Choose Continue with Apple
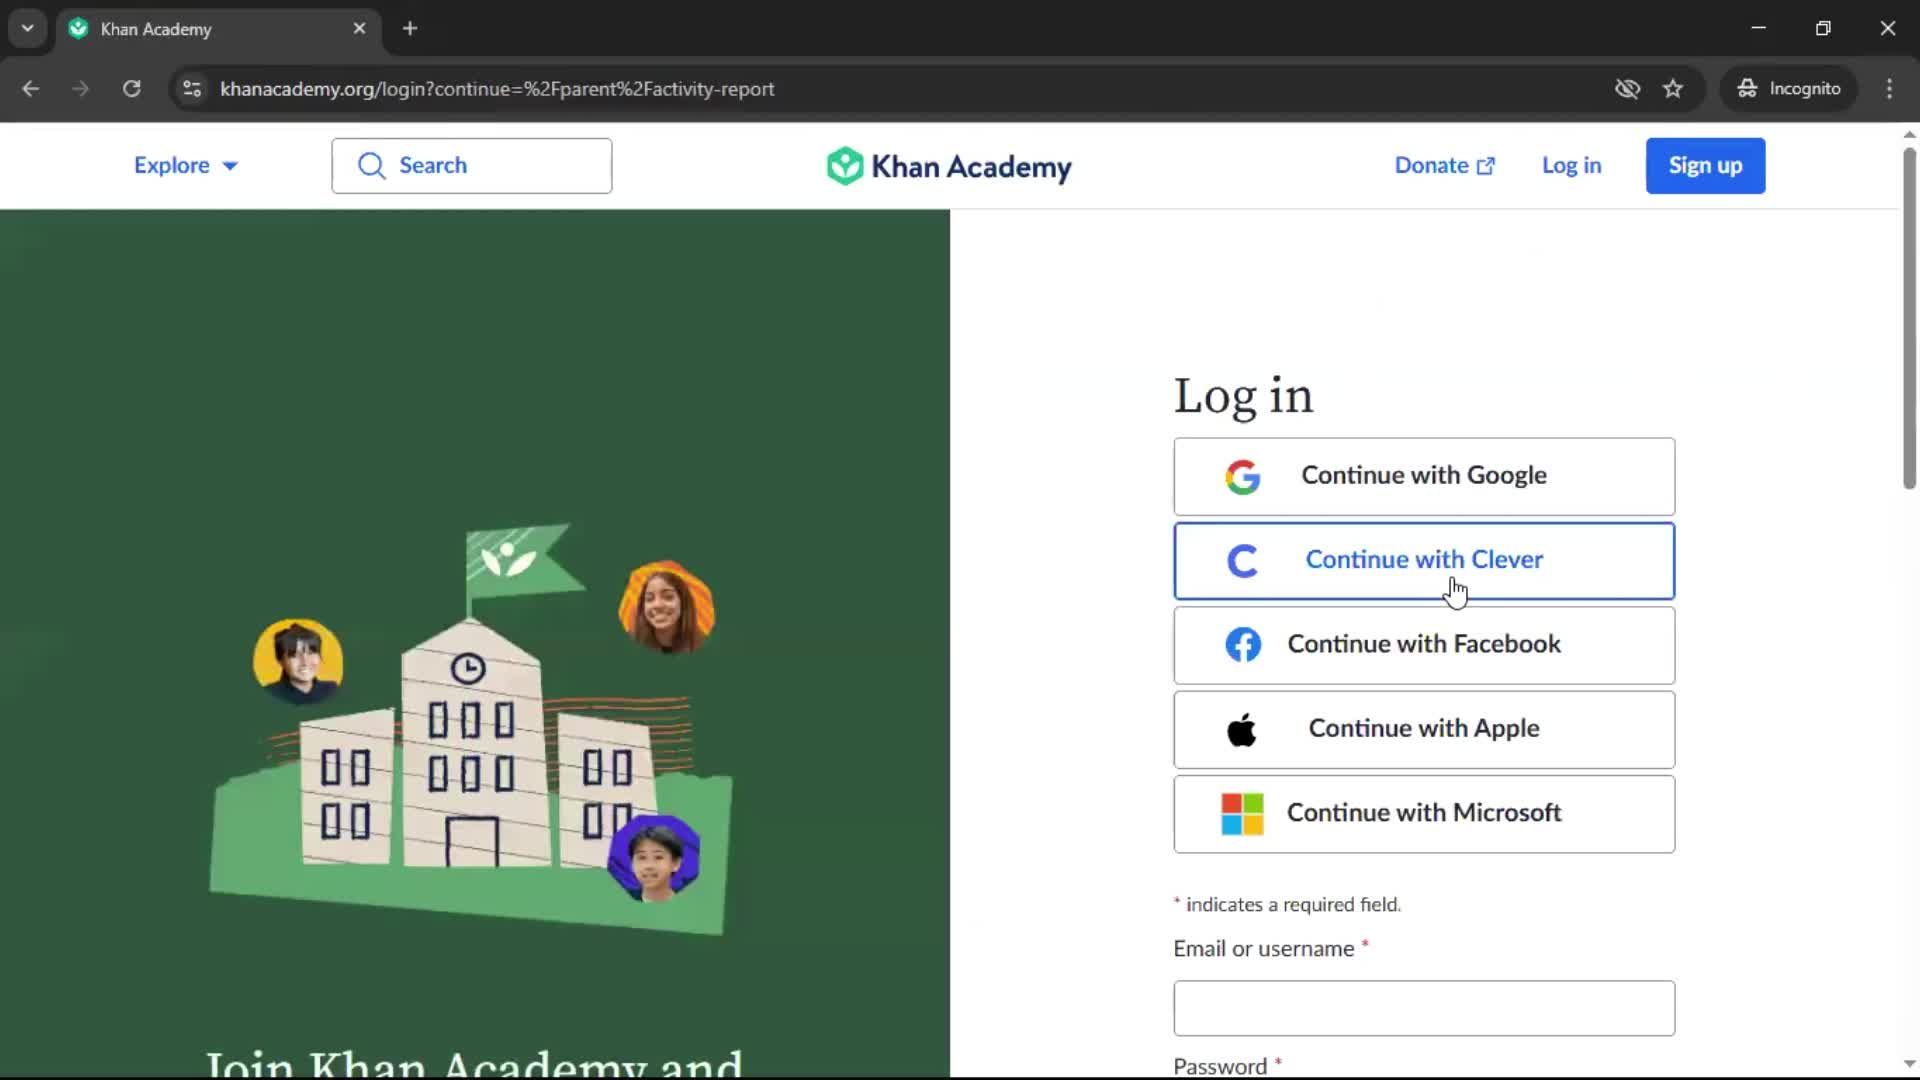This screenshot has height=1080, width=1920. pyautogui.click(x=1424, y=729)
